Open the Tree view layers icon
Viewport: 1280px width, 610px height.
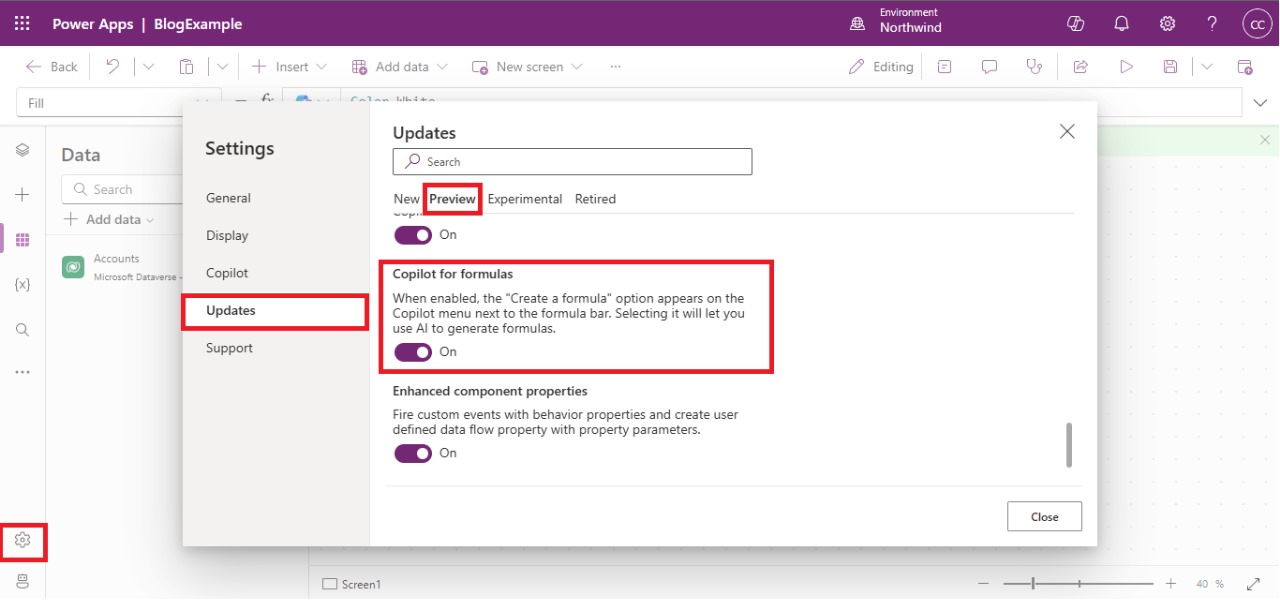click(22, 150)
